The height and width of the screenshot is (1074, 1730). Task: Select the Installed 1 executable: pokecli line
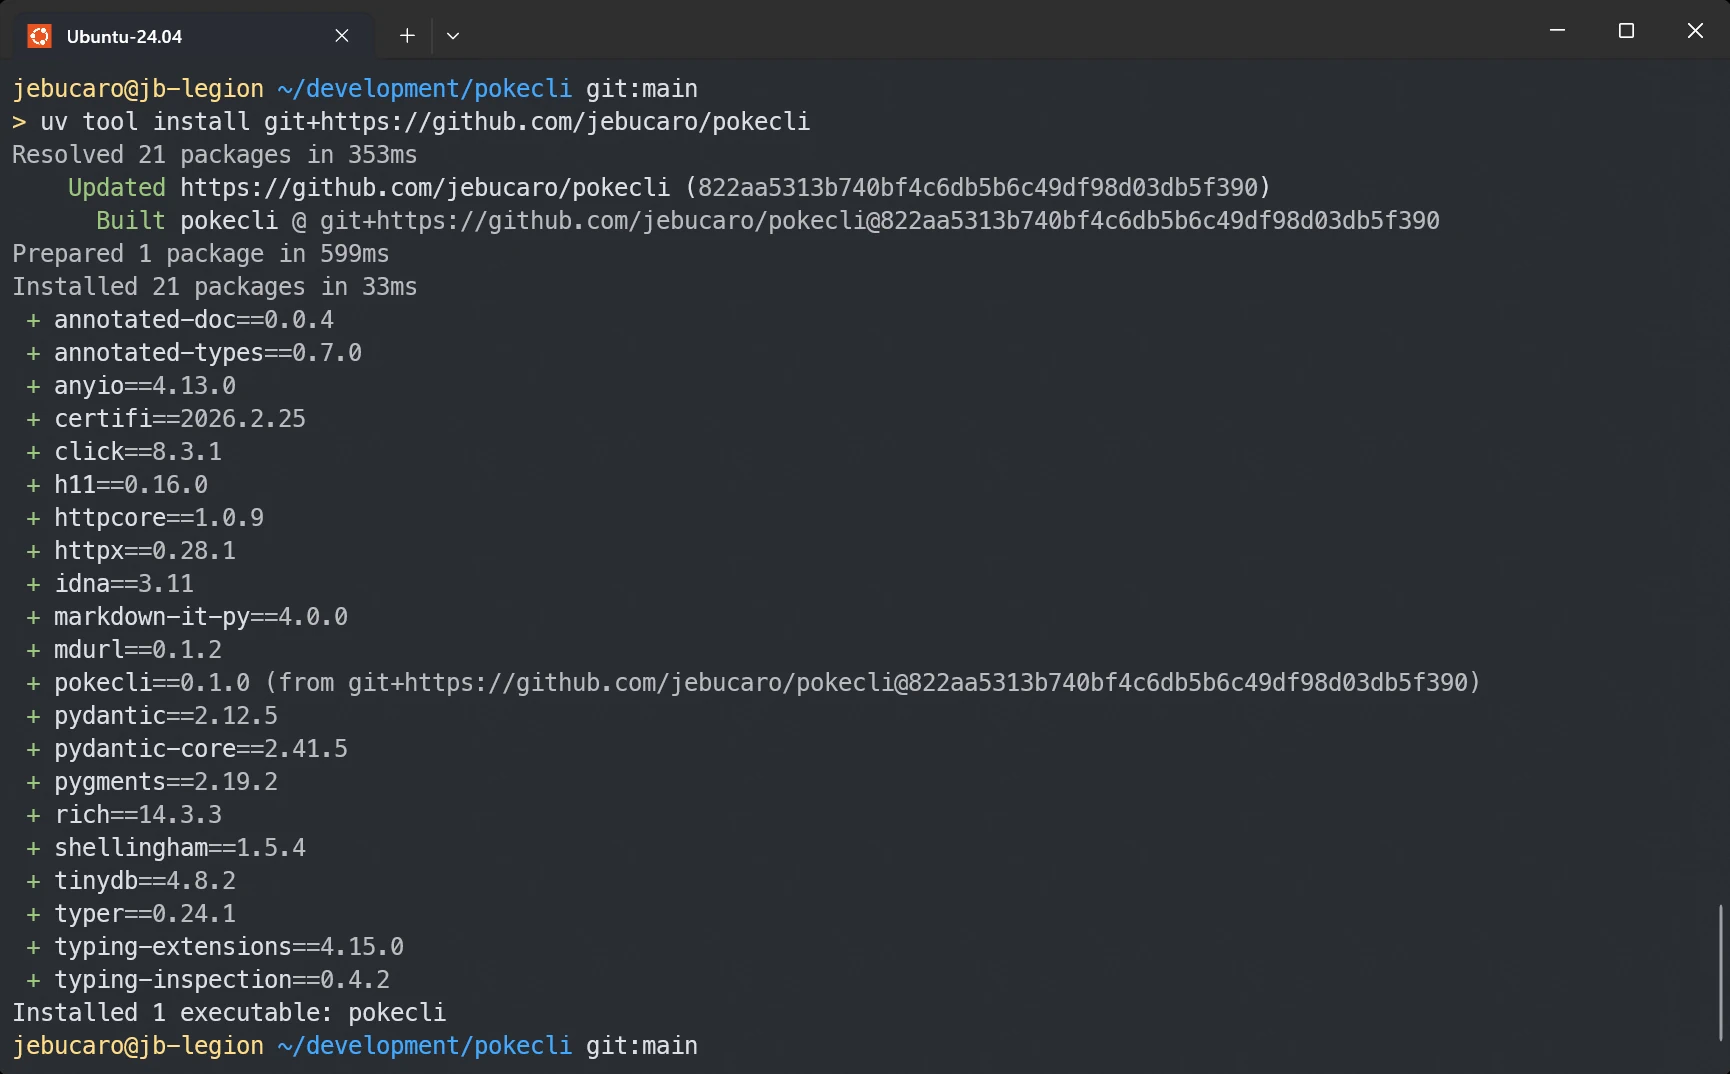coord(229,1012)
